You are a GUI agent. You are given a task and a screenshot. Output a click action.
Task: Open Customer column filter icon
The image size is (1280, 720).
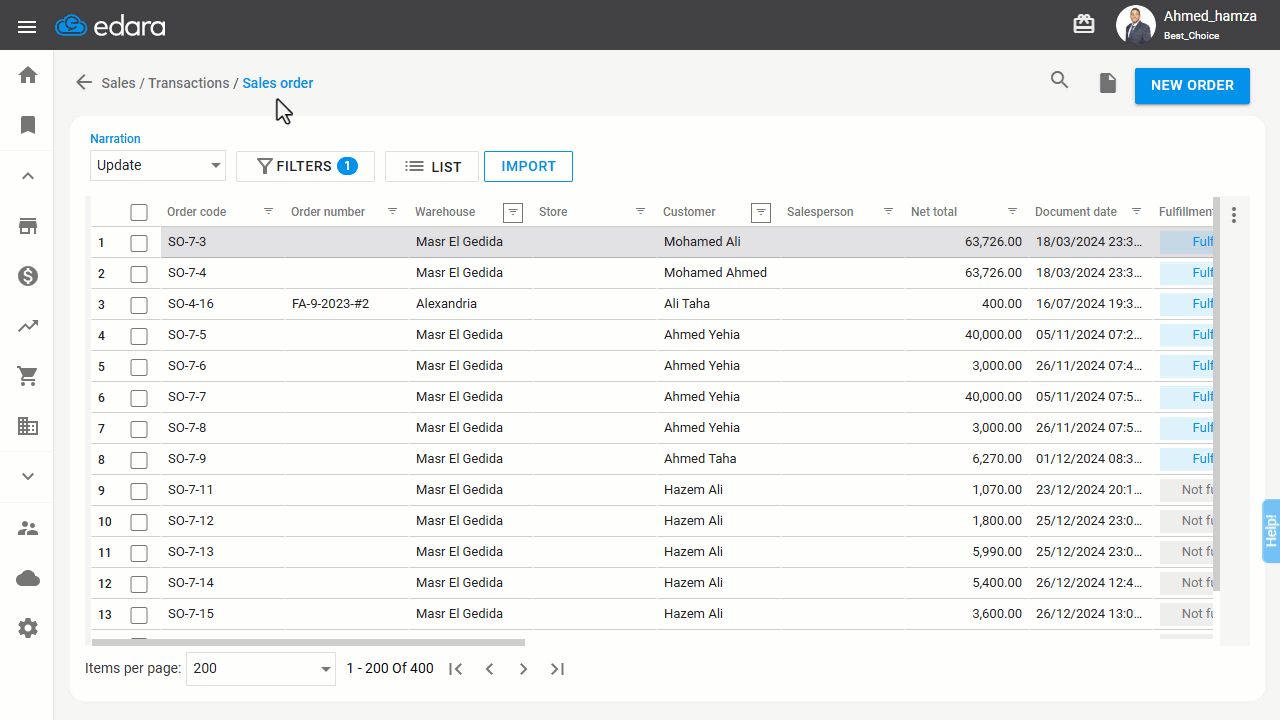coord(761,212)
